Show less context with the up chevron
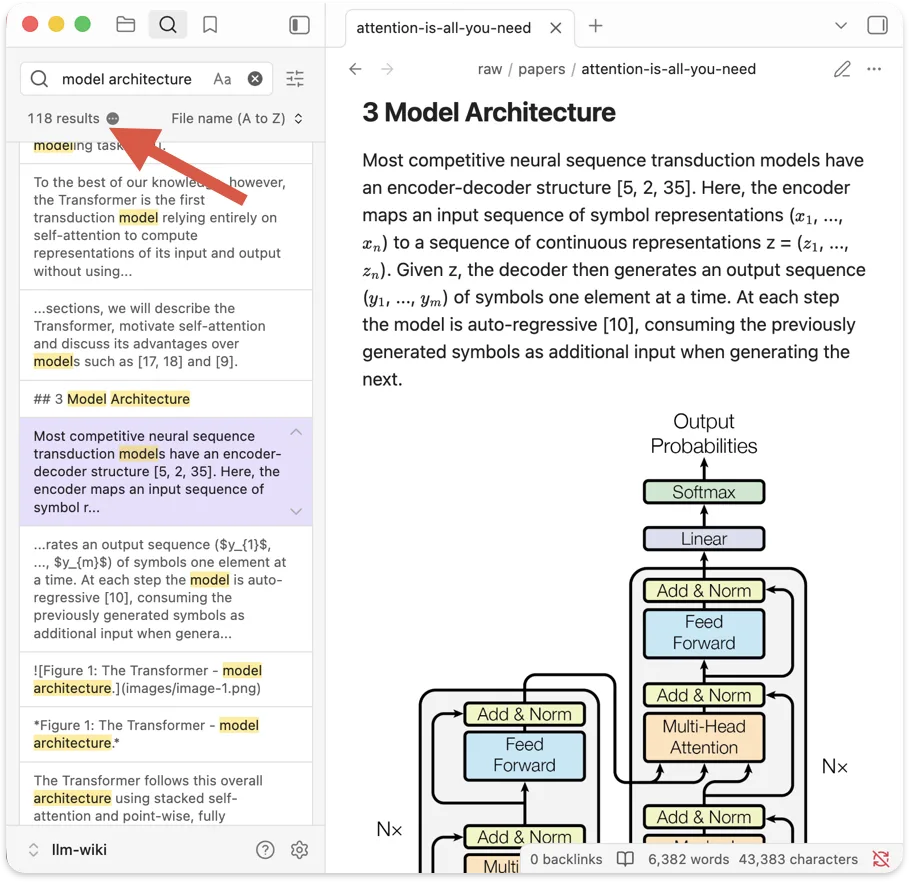910x884 pixels. [x=296, y=432]
